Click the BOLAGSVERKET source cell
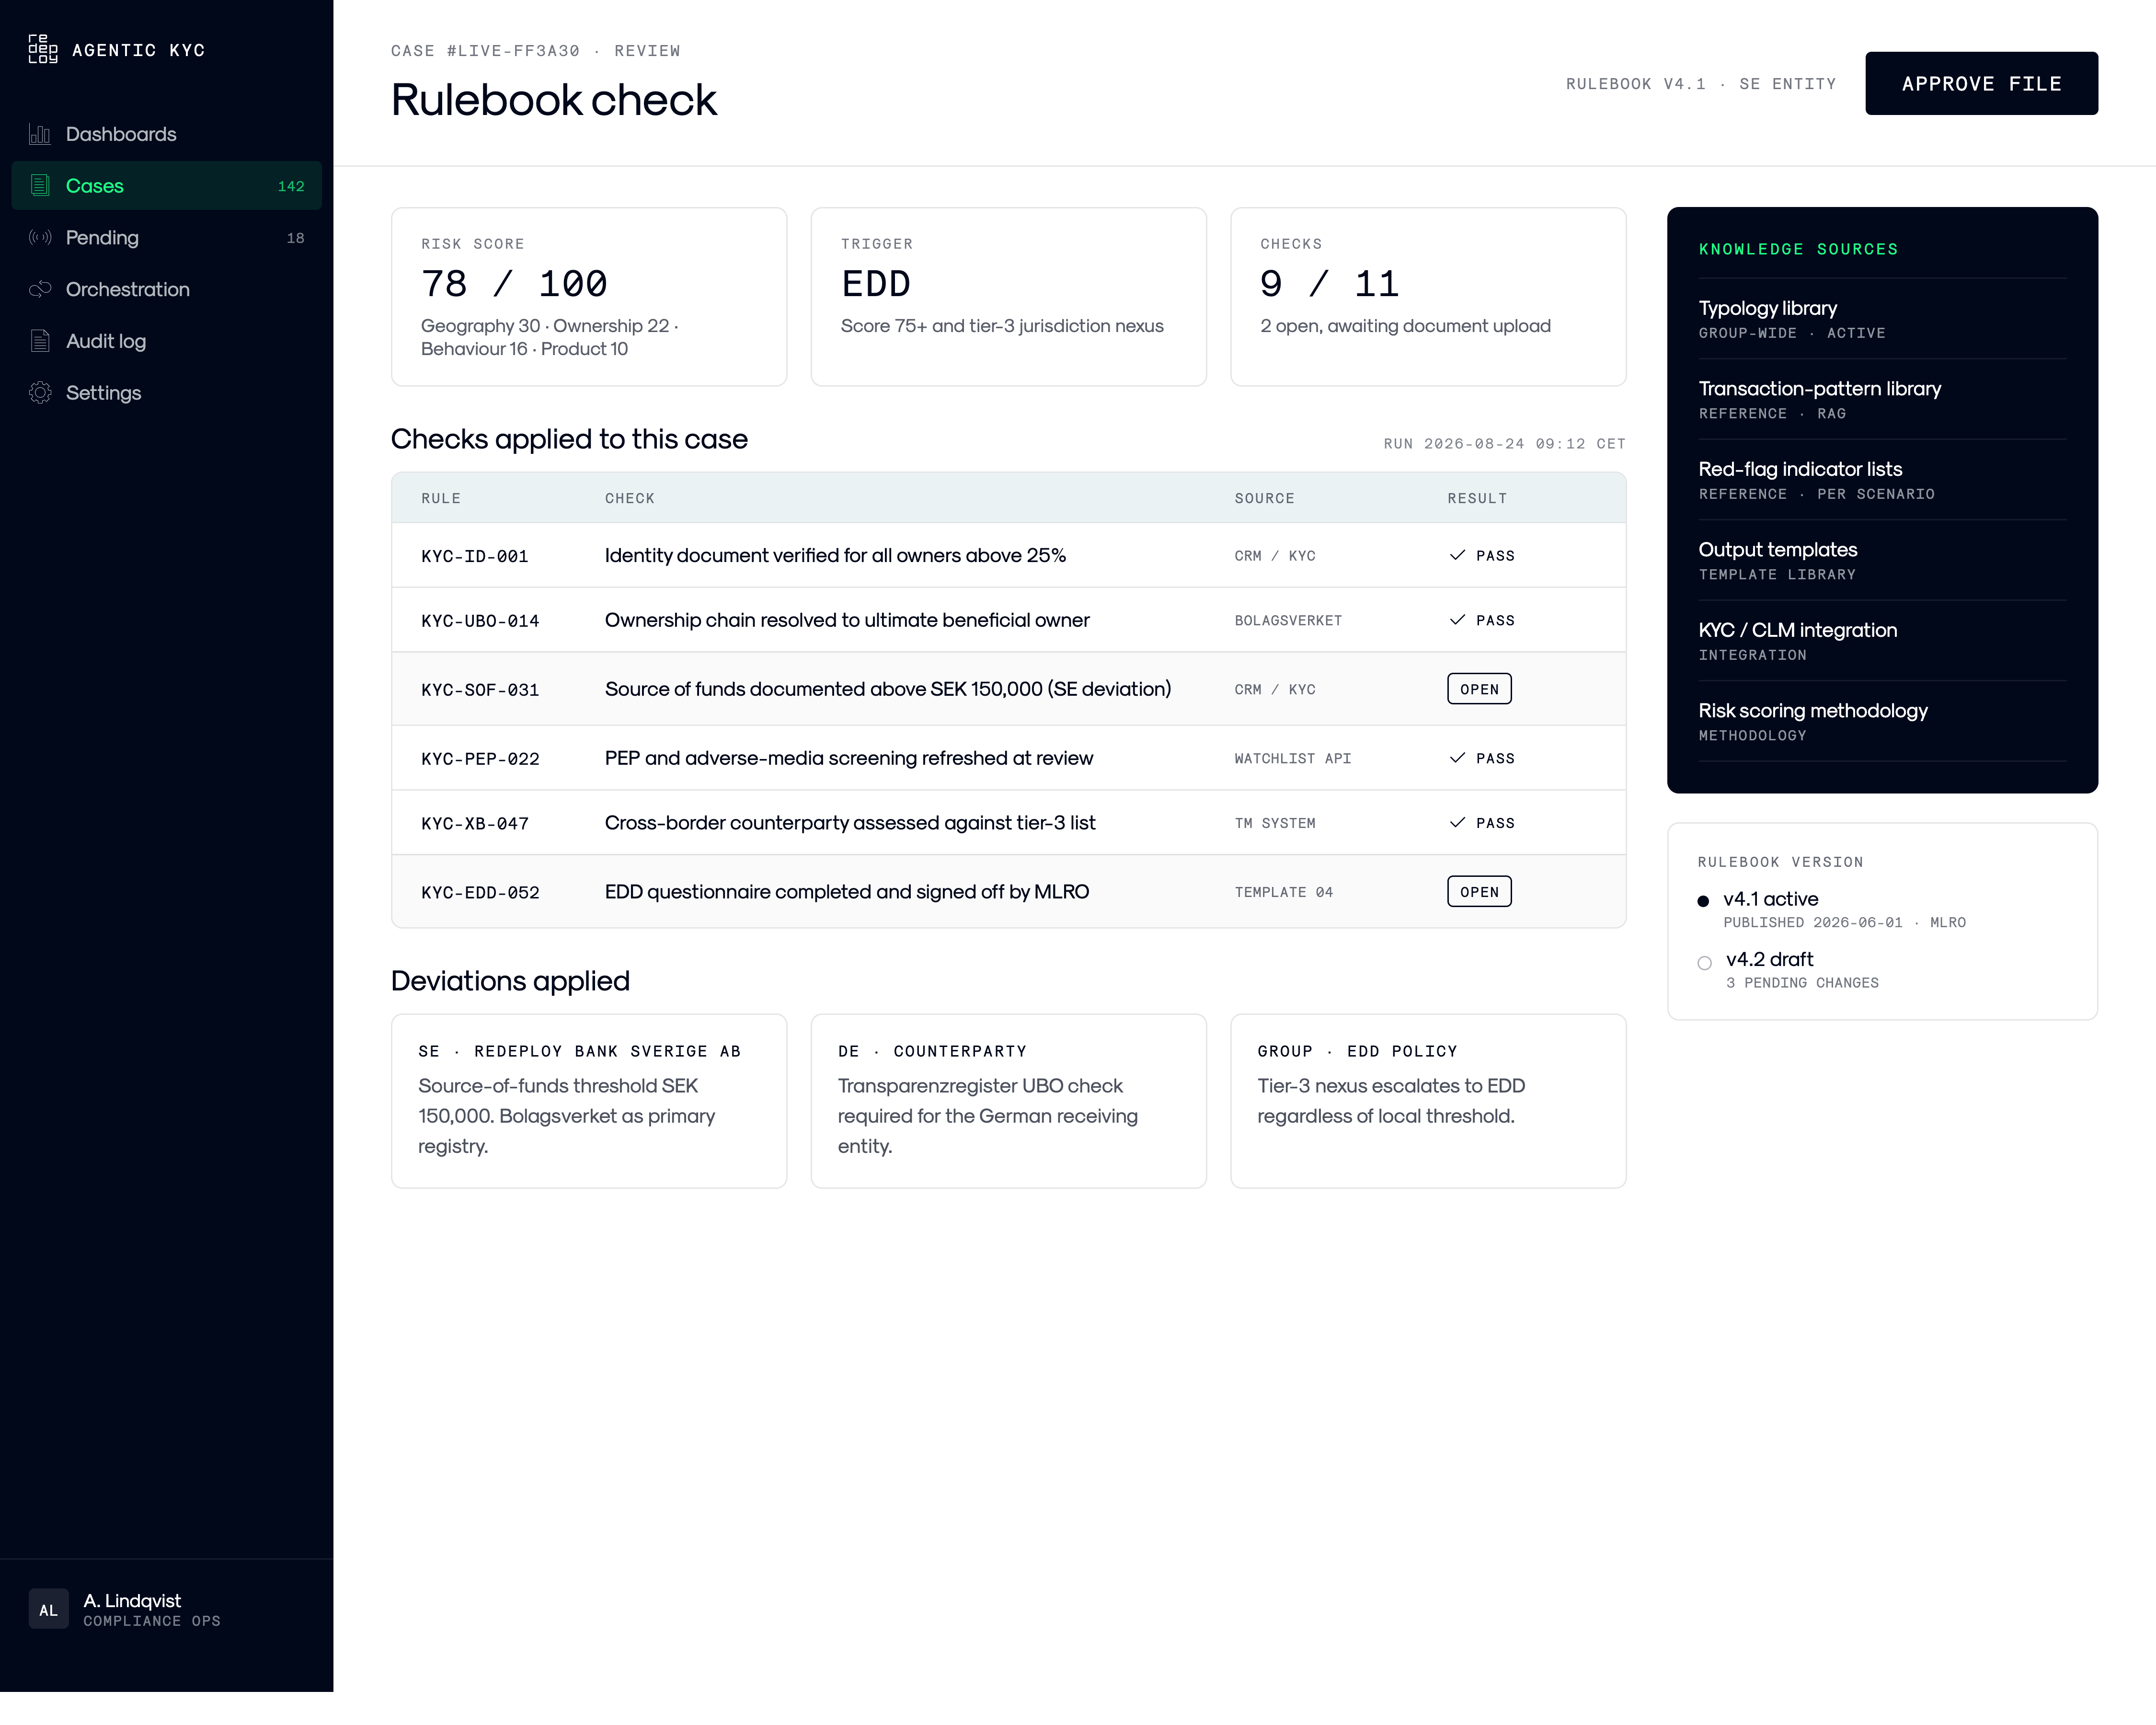 coord(1288,621)
